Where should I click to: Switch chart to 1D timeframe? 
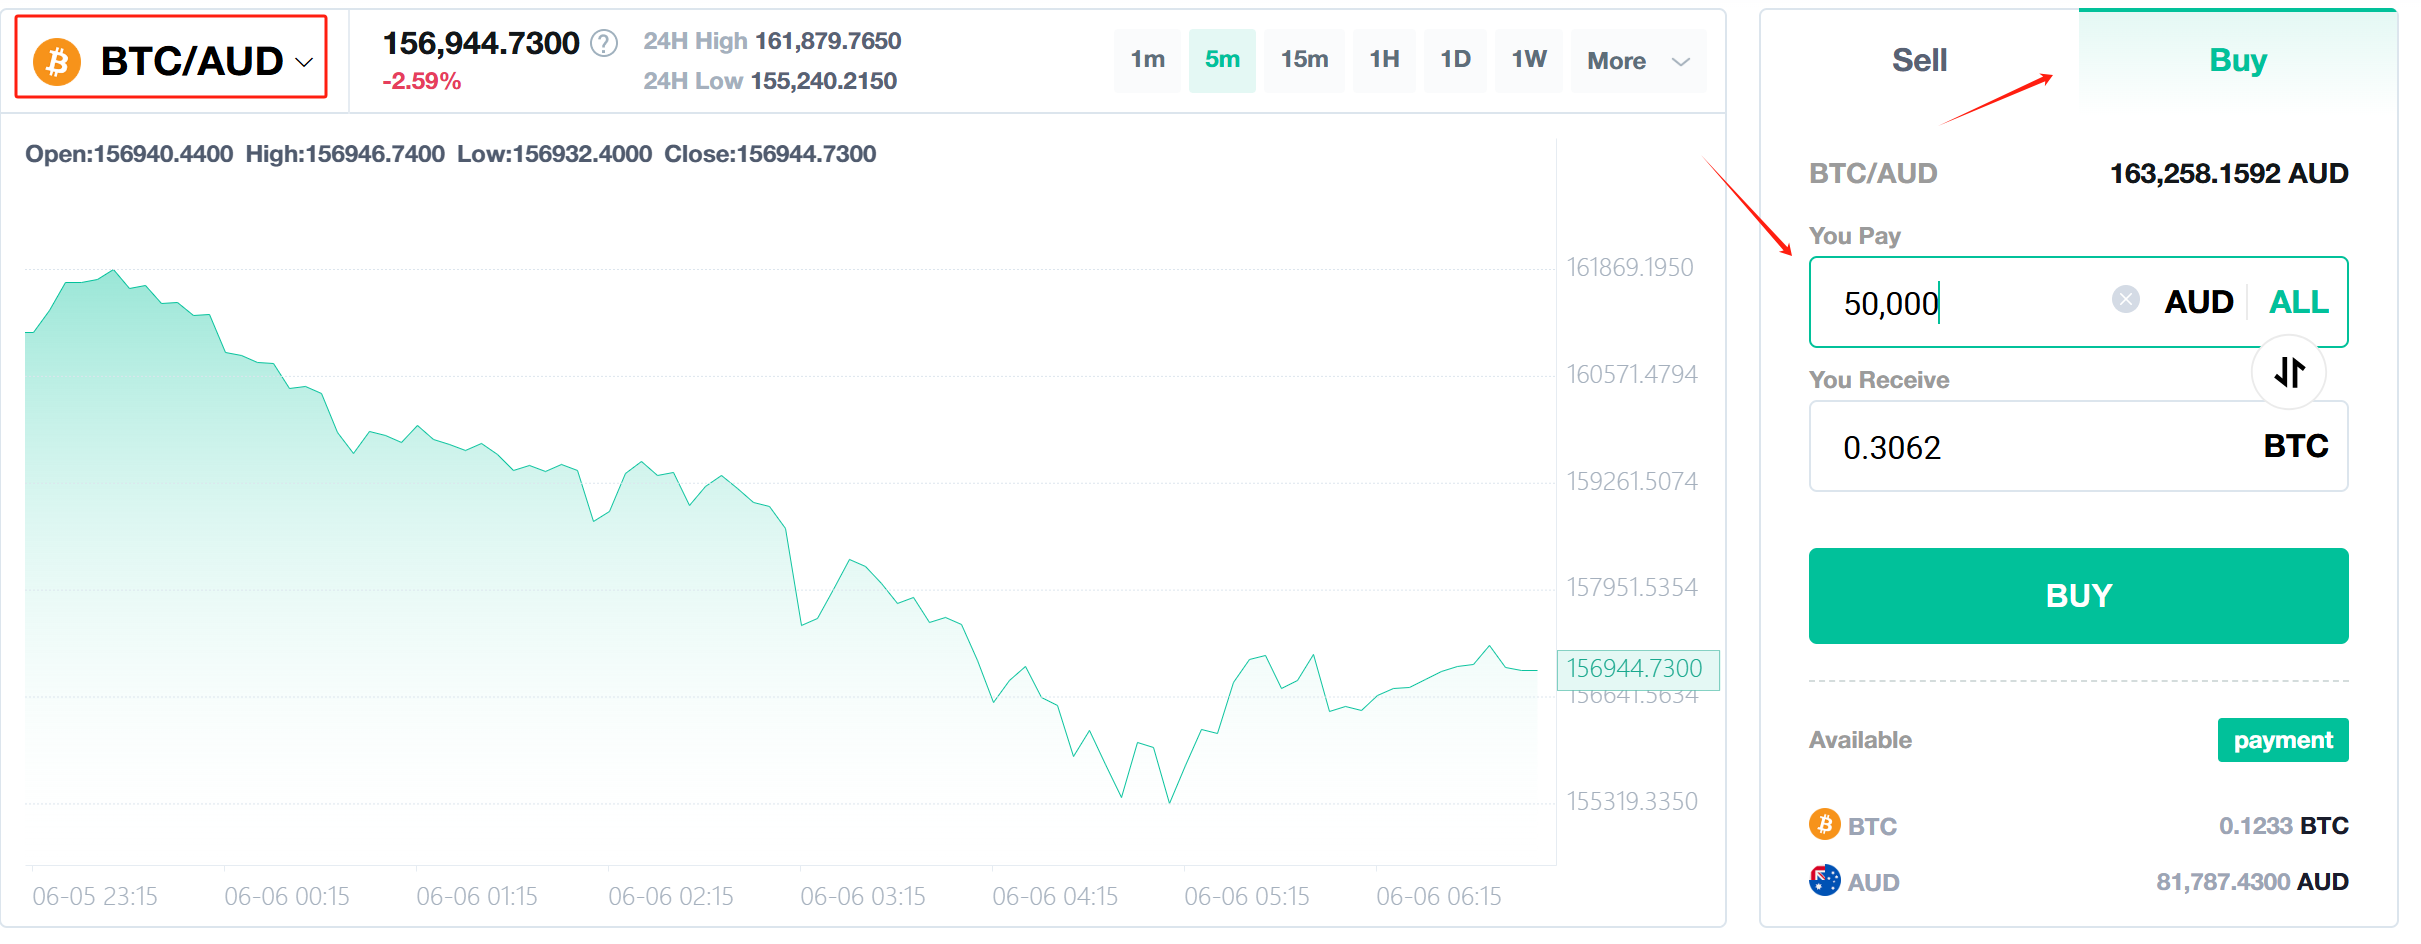[x=1455, y=60]
